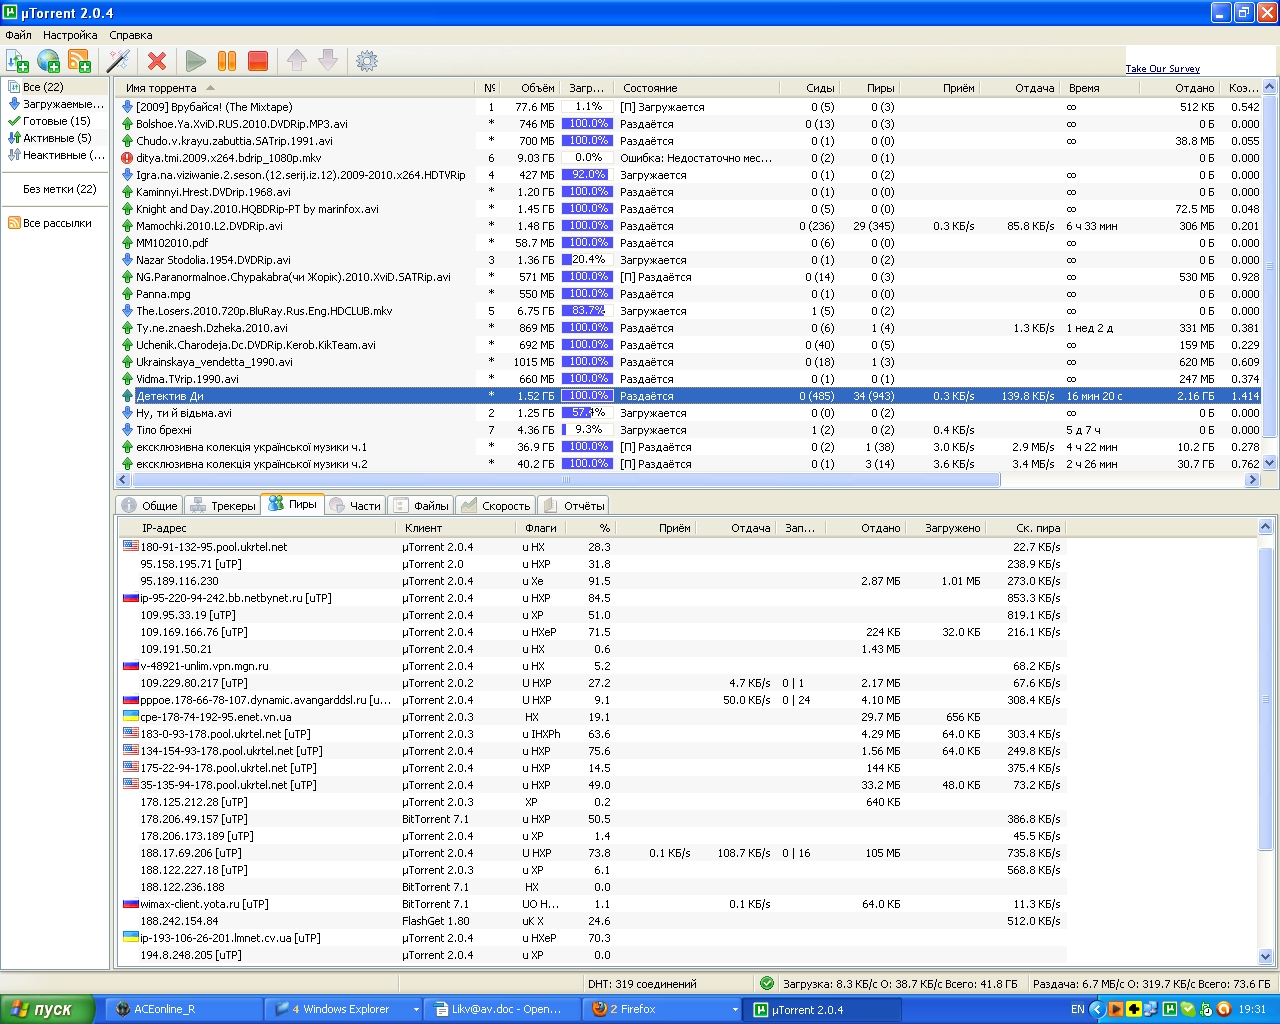This screenshot has width=1280, height=1024.
Task: Click the Add RSS Feed toolbar icon
Action: click(79, 61)
